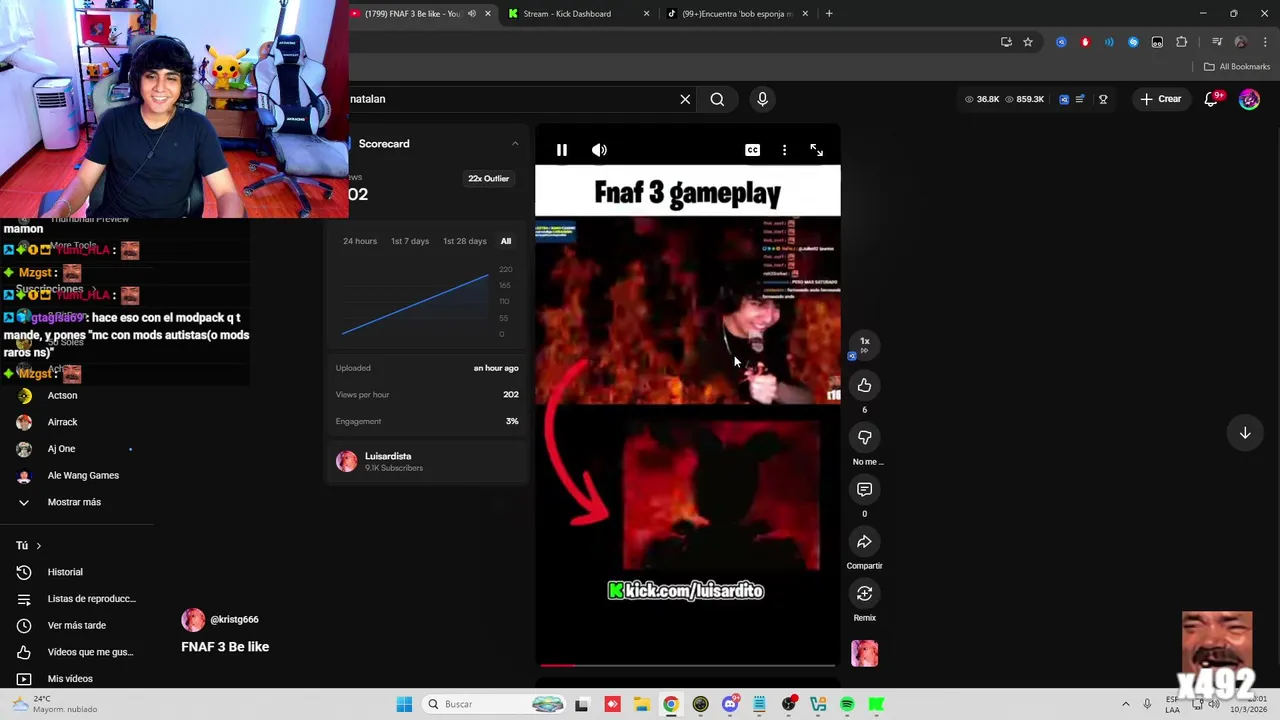This screenshot has width=1280, height=720.
Task: Open the YouTube account avatar menu
Action: 1249,99
